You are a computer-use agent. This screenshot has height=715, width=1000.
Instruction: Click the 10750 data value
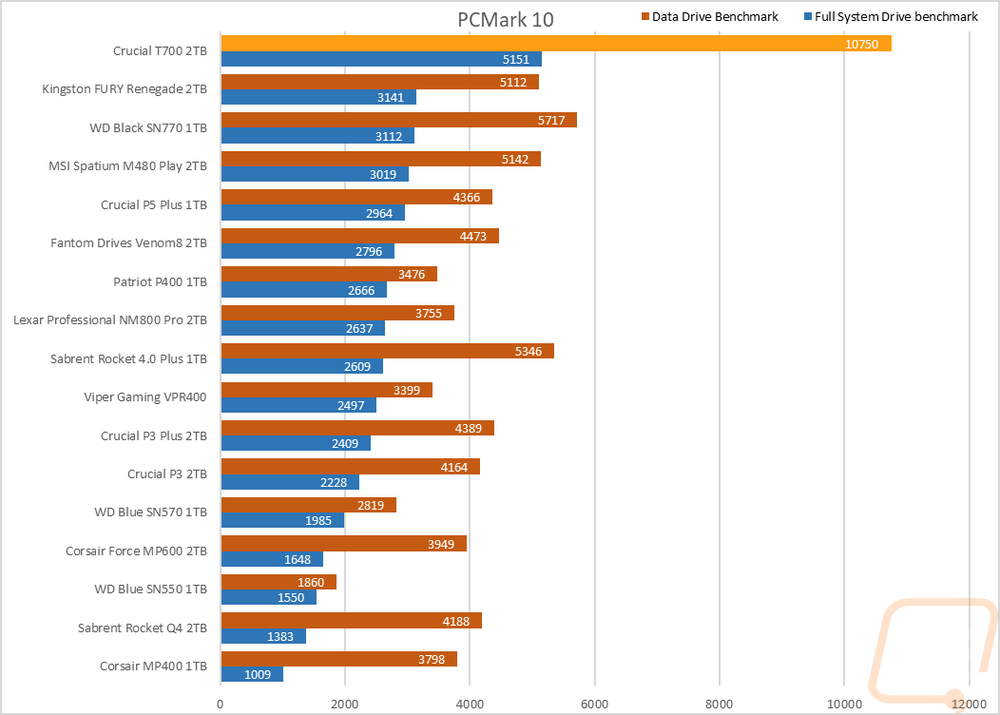[x=862, y=44]
